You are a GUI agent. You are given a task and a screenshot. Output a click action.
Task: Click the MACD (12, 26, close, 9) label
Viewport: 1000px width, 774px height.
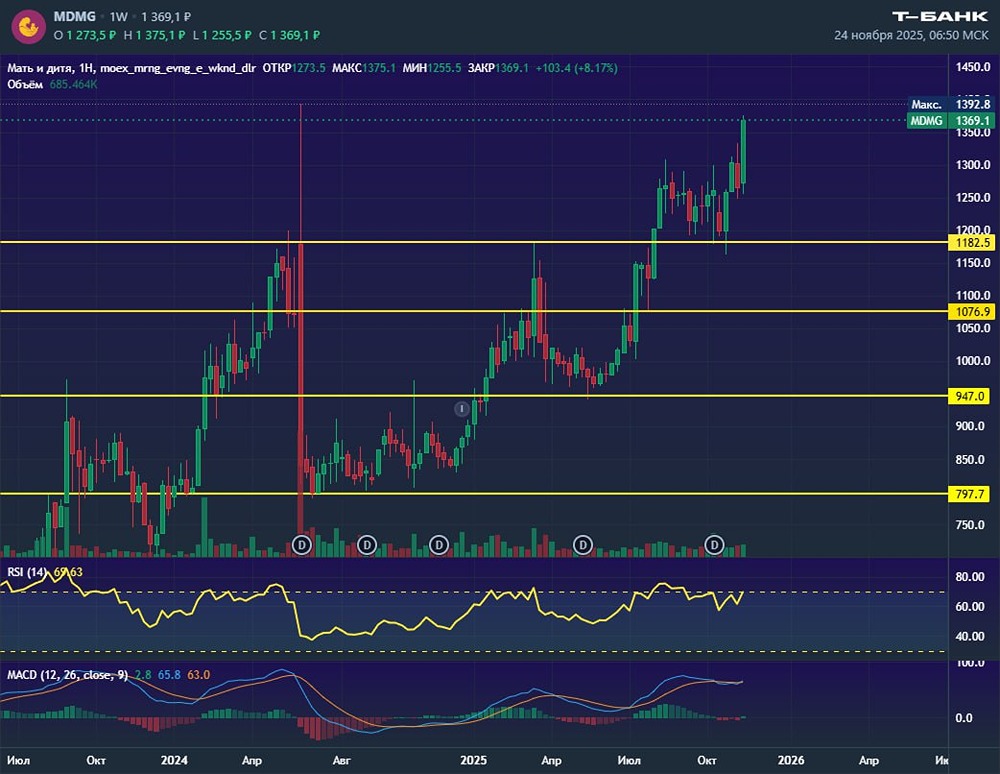[x=68, y=675]
